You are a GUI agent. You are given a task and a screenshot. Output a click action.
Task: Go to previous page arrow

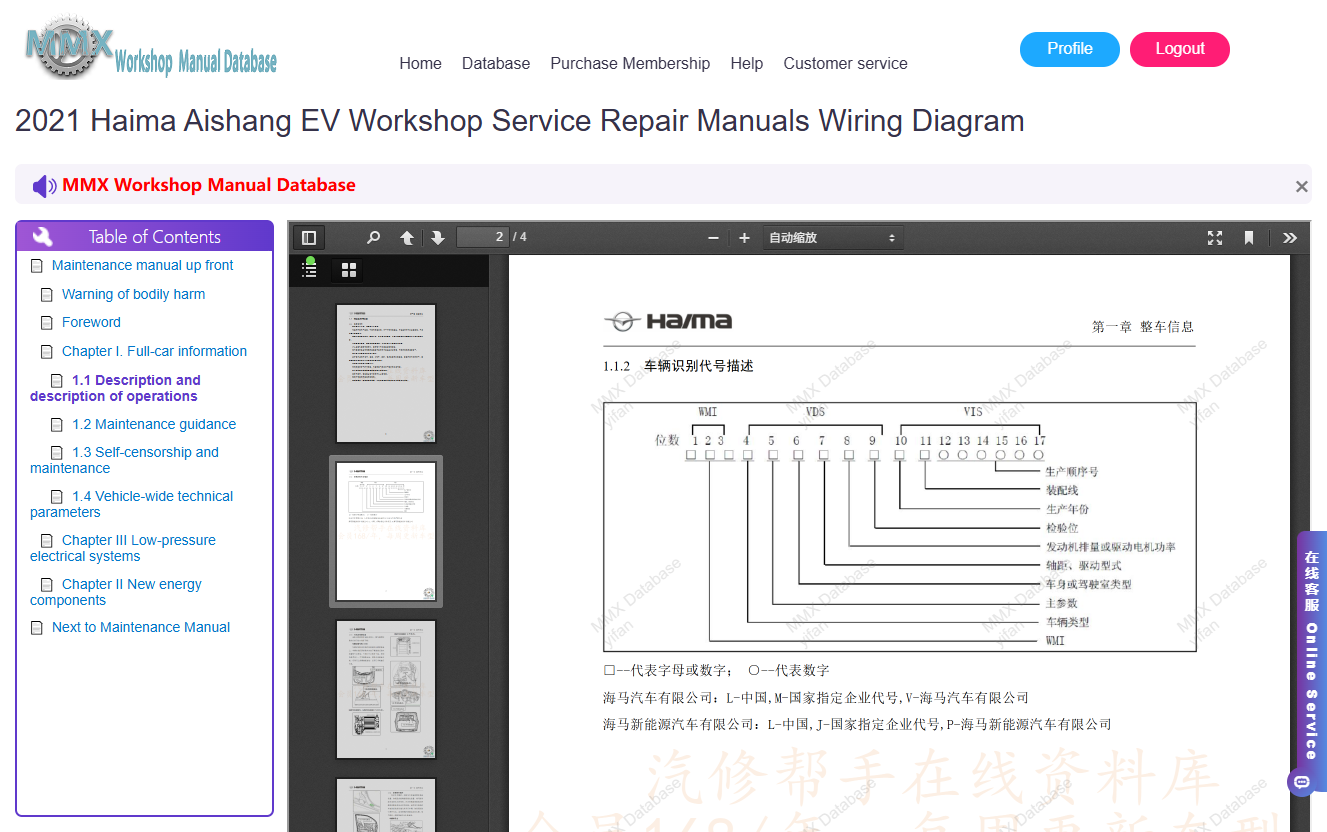[407, 238]
